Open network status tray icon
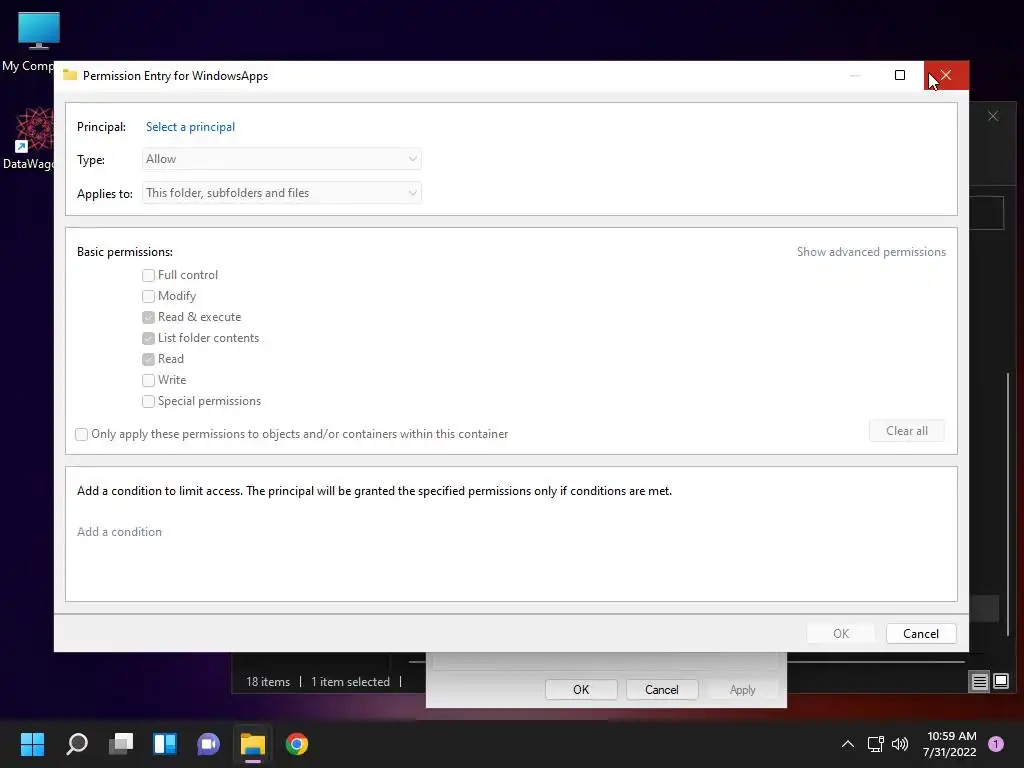 [875, 744]
